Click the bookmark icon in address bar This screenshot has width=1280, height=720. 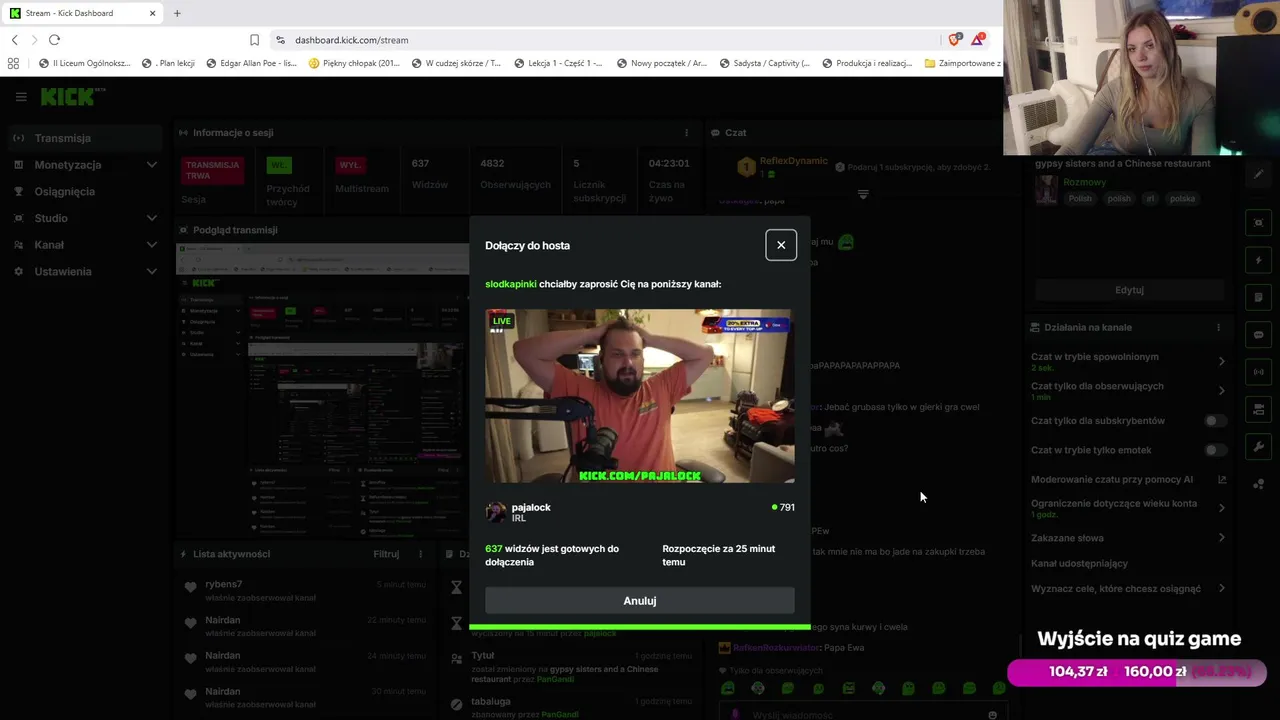pyautogui.click(x=254, y=40)
